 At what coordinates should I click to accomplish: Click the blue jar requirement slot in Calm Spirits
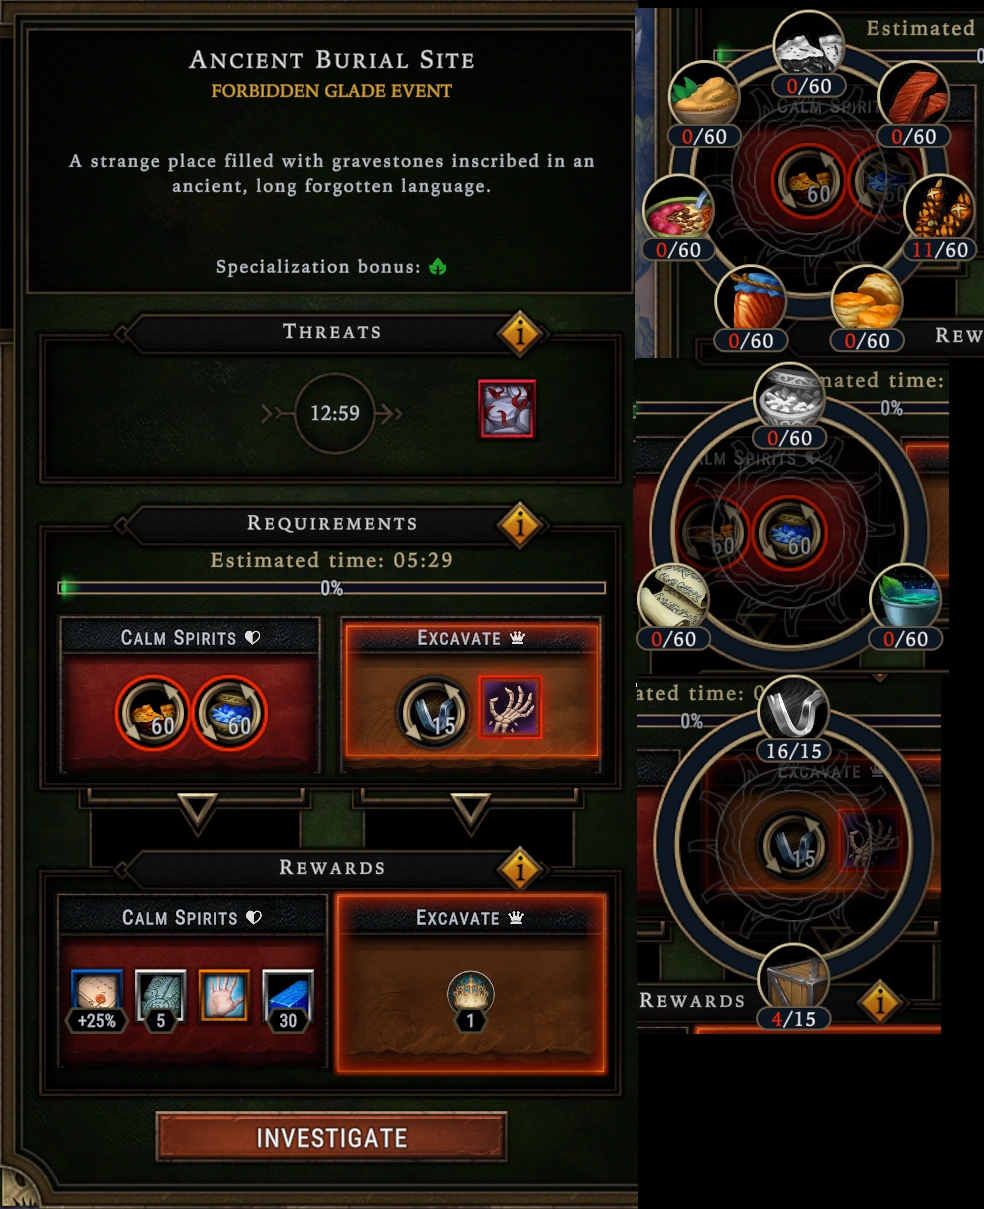tap(229, 713)
